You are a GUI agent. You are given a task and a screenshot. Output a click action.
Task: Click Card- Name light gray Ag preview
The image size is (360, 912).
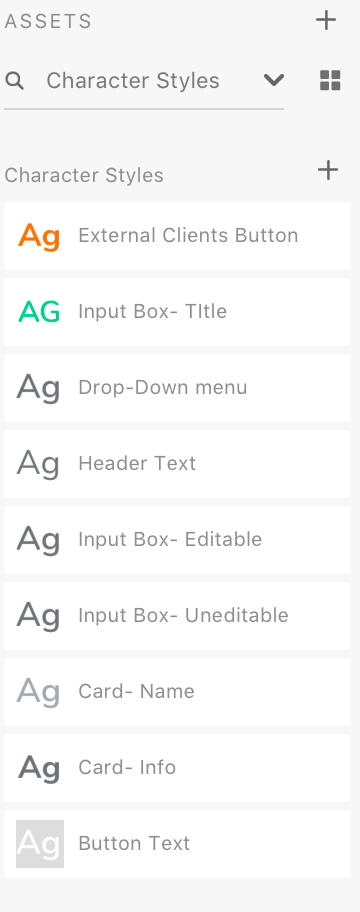click(x=38, y=692)
